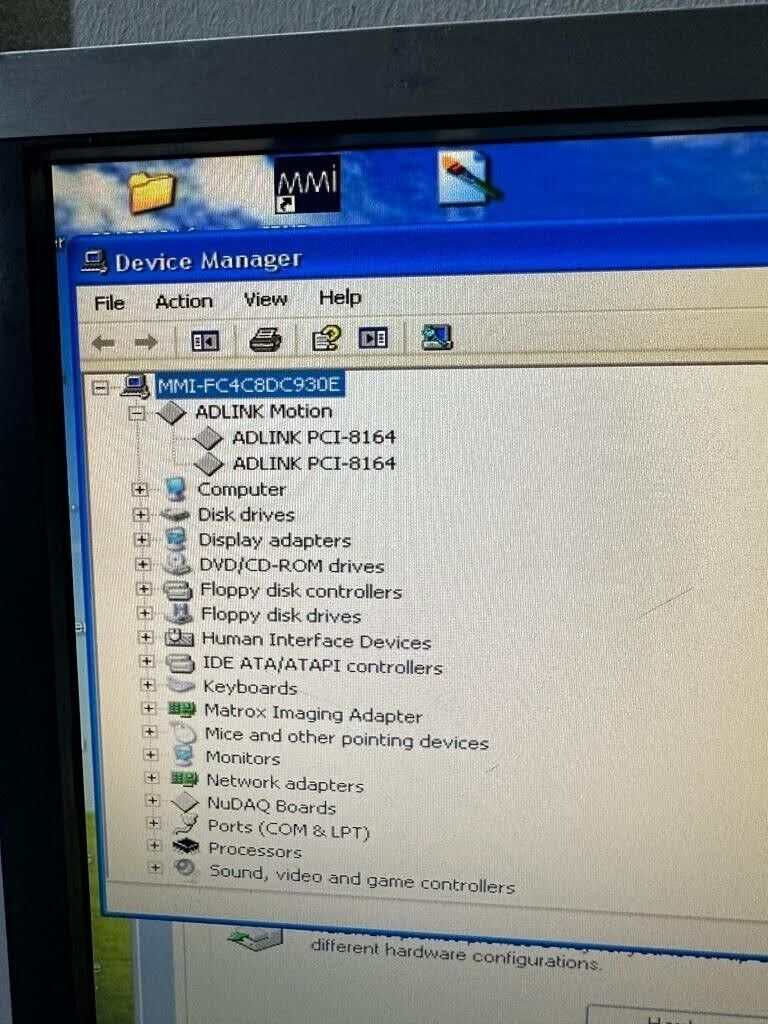Expand the Computer category
Viewport: 768px width, 1024px height.
(139, 489)
